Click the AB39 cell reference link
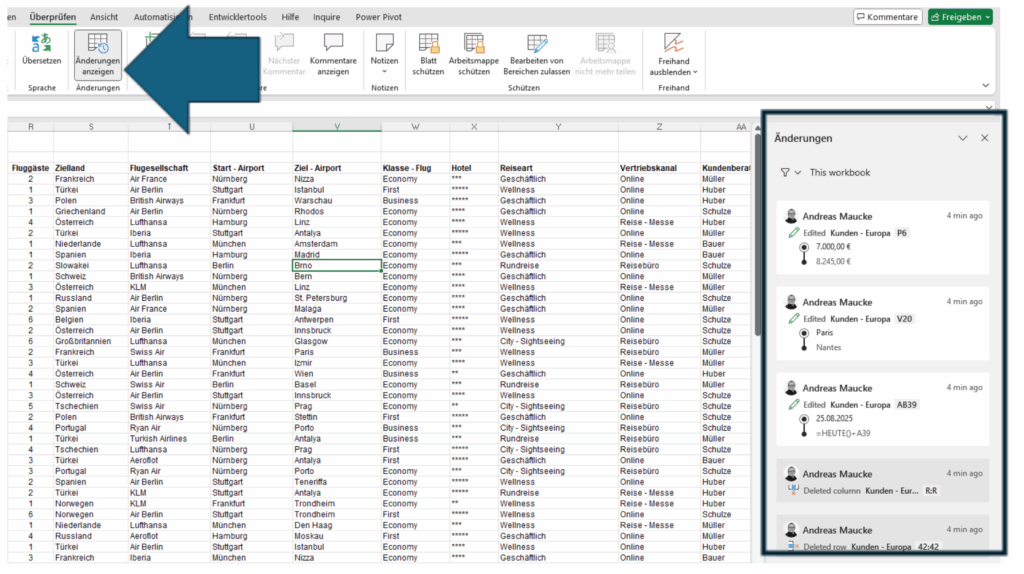The width and height of the screenshot is (1024, 574). [906, 404]
